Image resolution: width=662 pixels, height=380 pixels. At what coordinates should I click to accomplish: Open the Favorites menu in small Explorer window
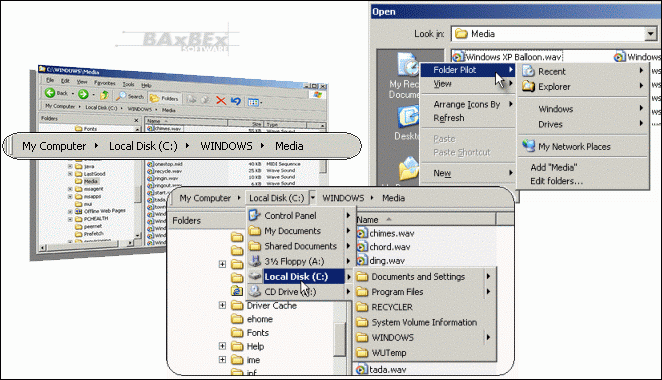point(104,83)
